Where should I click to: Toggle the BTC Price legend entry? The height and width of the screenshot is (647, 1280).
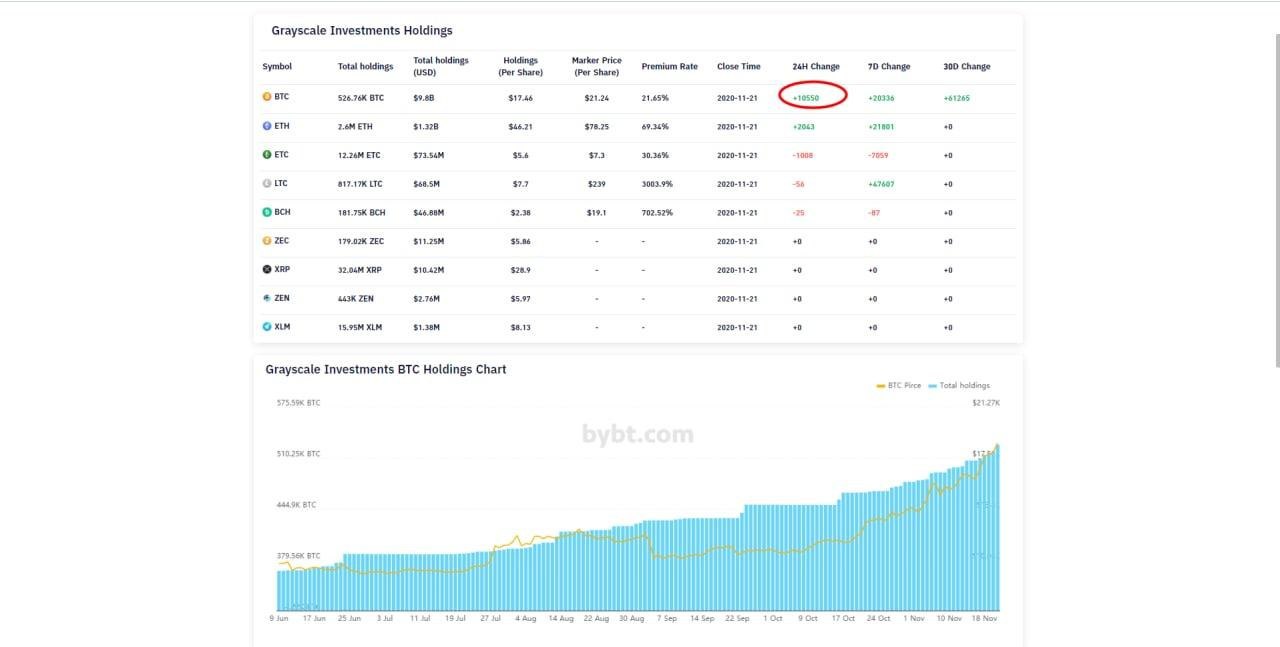pos(899,385)
